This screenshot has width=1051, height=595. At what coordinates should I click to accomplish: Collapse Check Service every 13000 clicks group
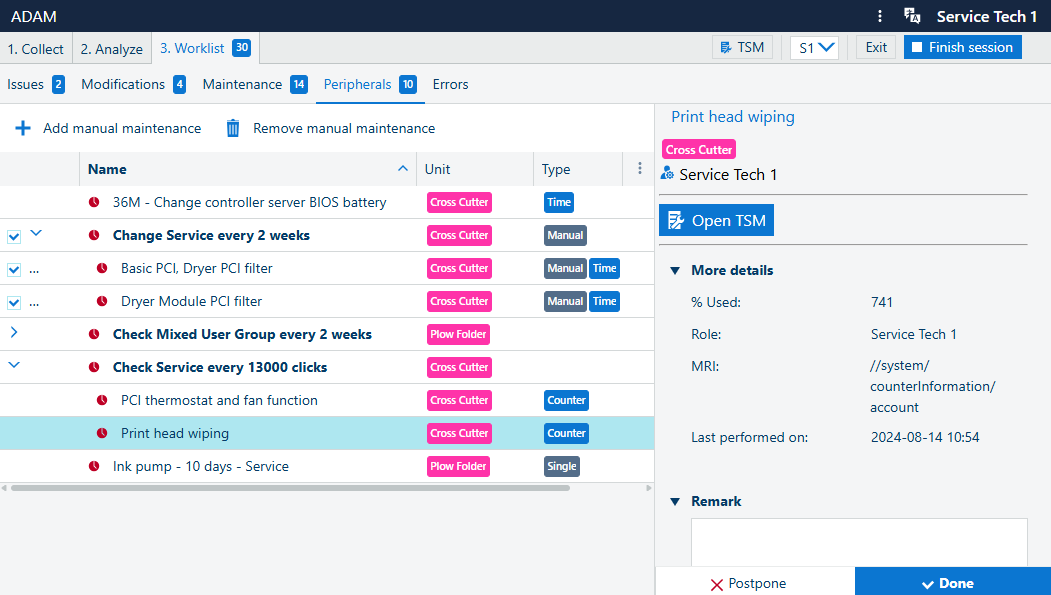point(14,366)
